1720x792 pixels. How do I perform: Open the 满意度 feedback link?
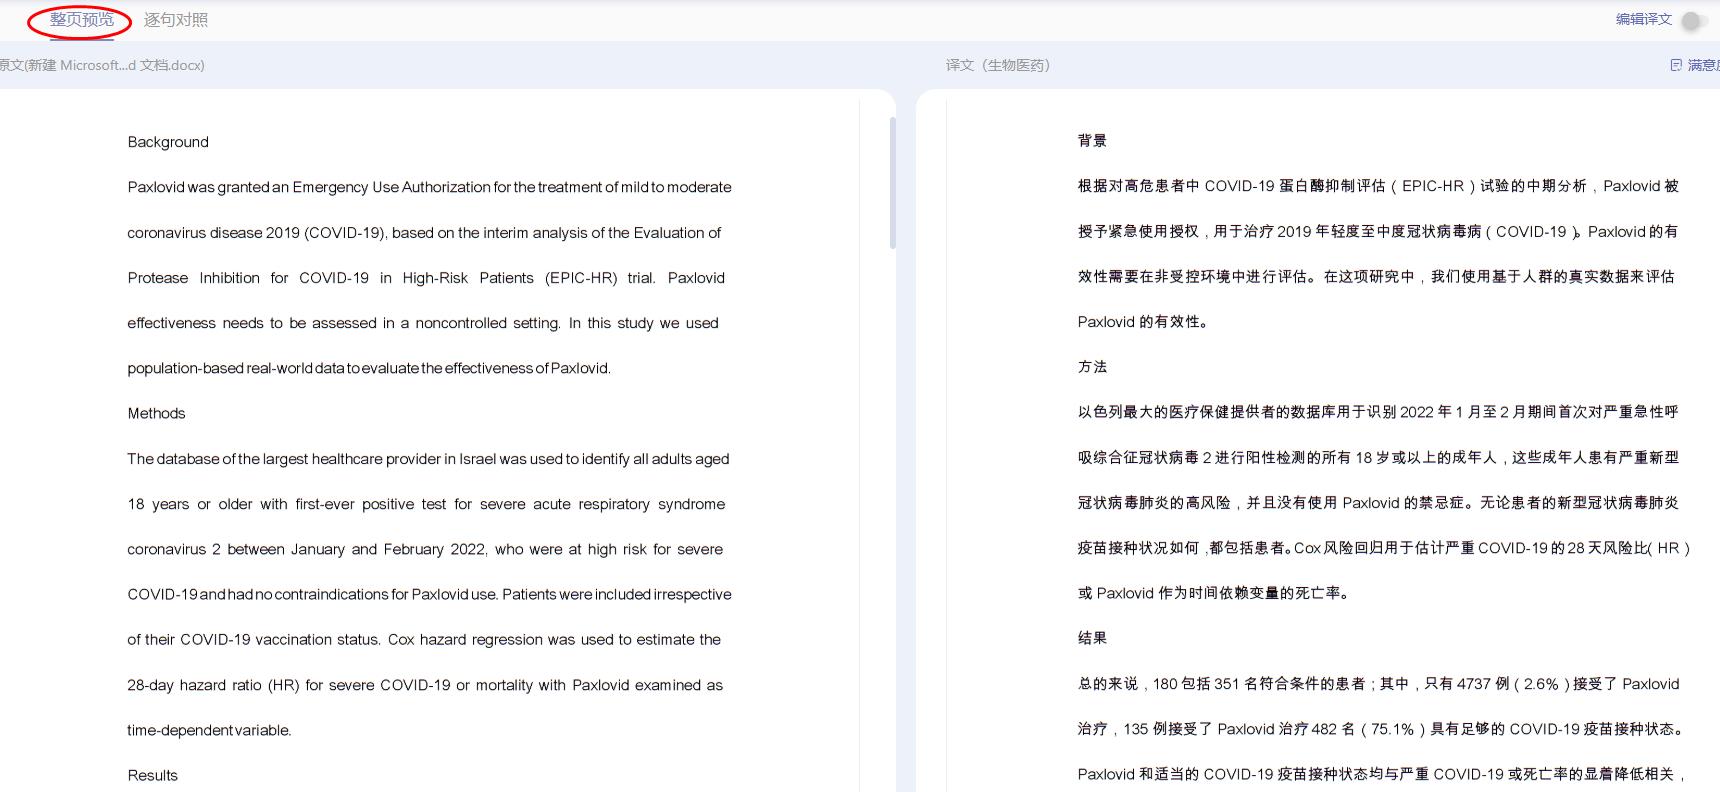coord(1703,65)
